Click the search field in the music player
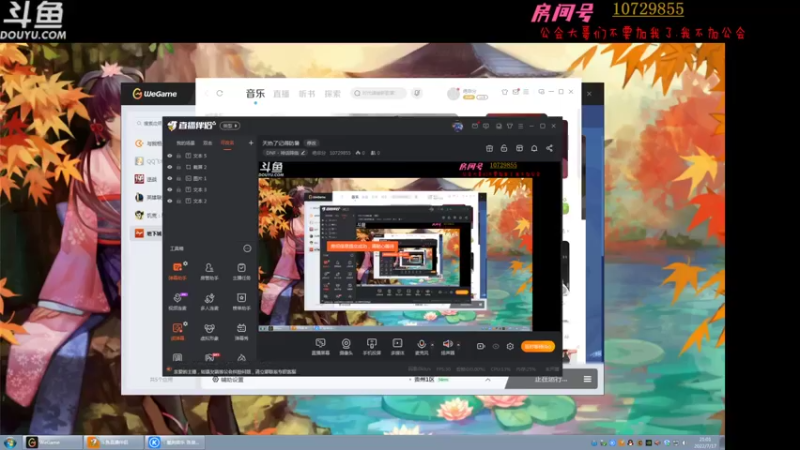Screen dimensions: 800x450 click(x=378, y=93)
